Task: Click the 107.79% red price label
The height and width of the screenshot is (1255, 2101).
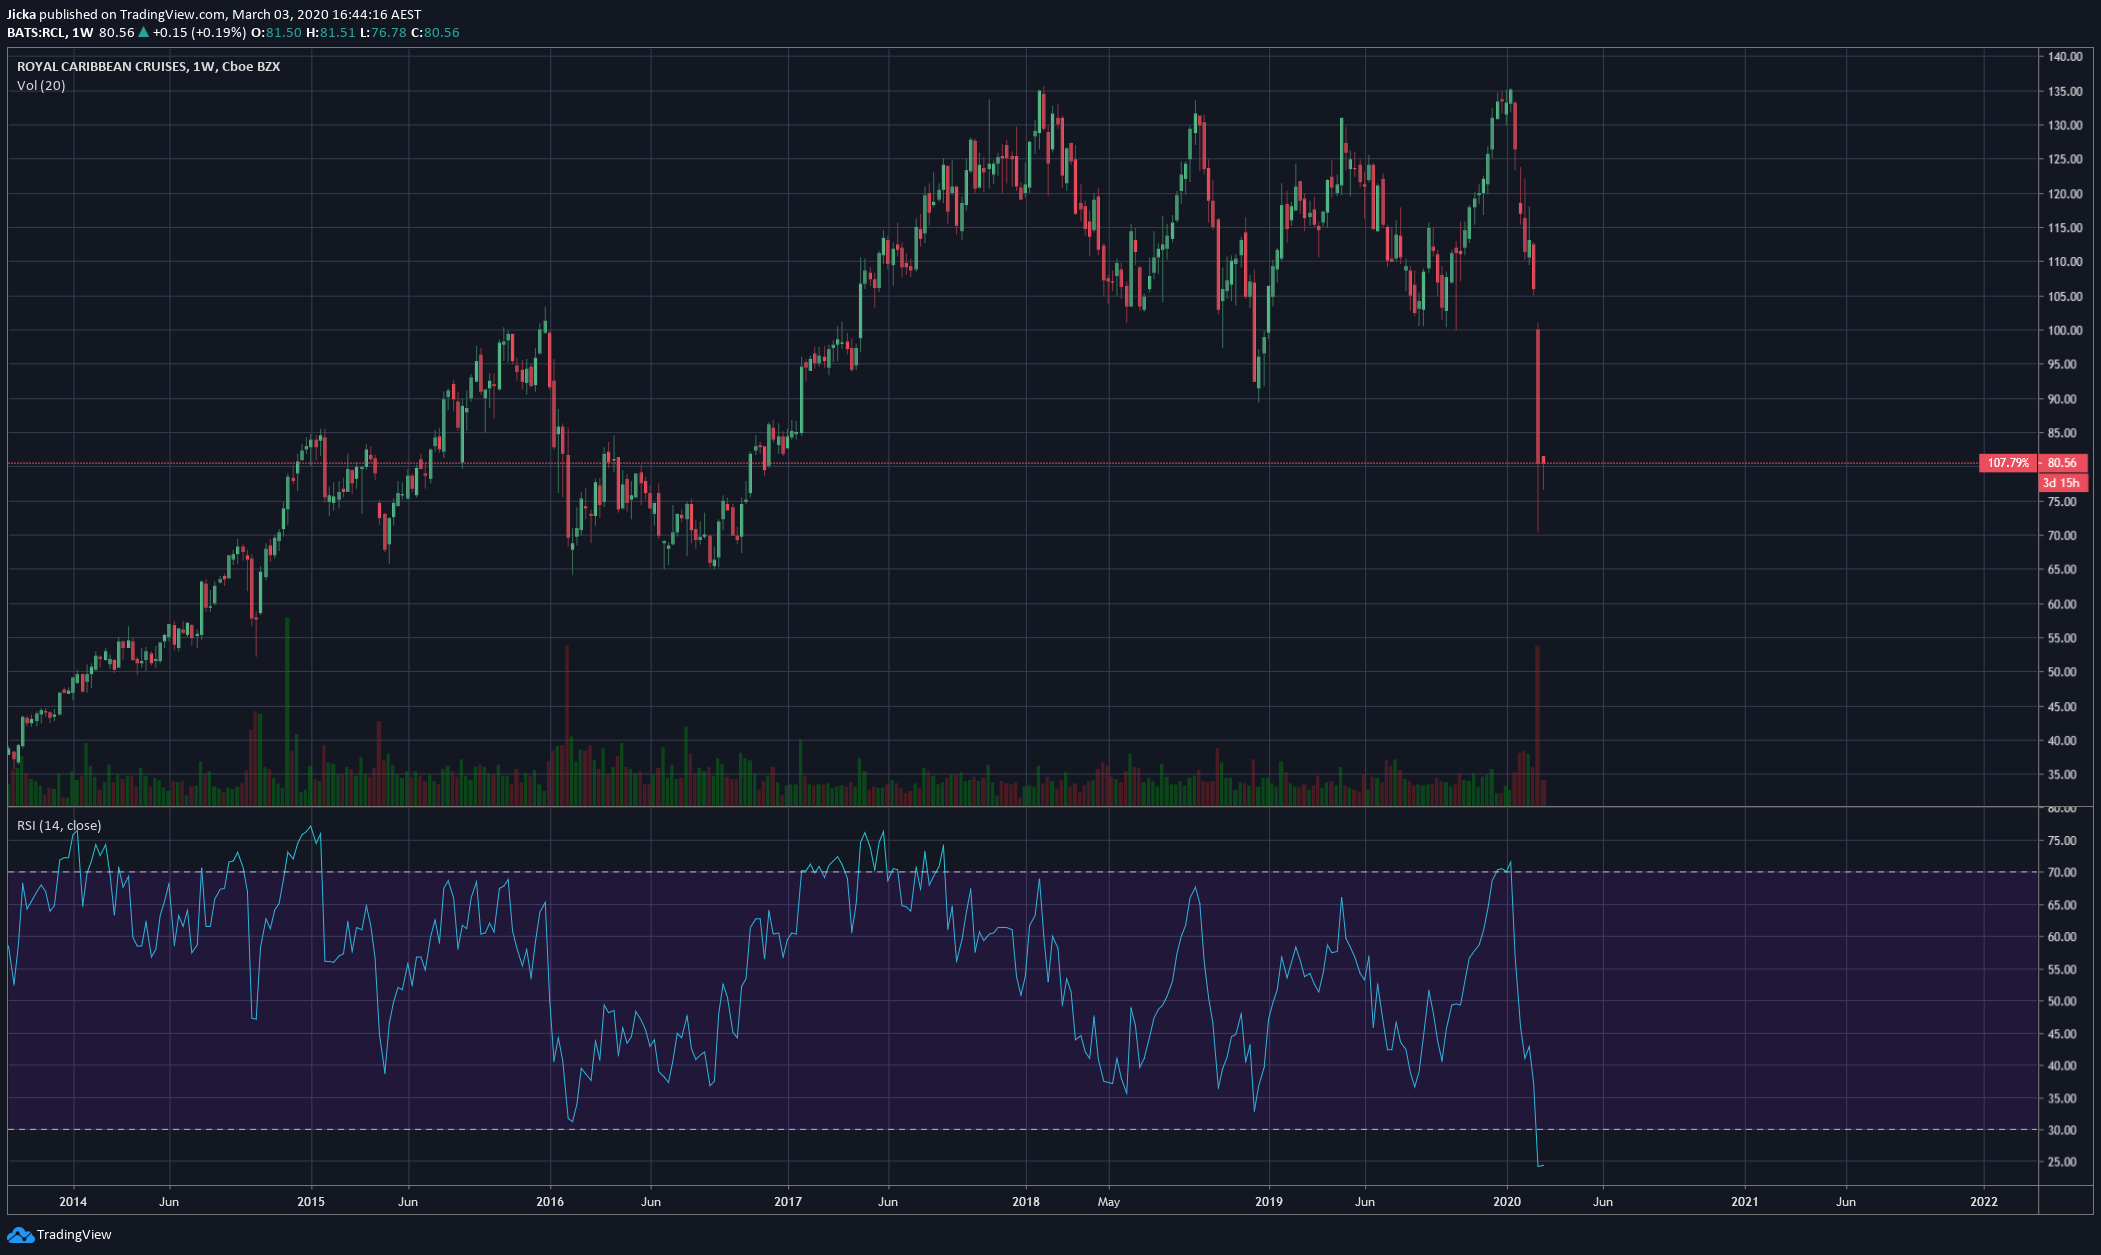Action: click(2008, 463)
